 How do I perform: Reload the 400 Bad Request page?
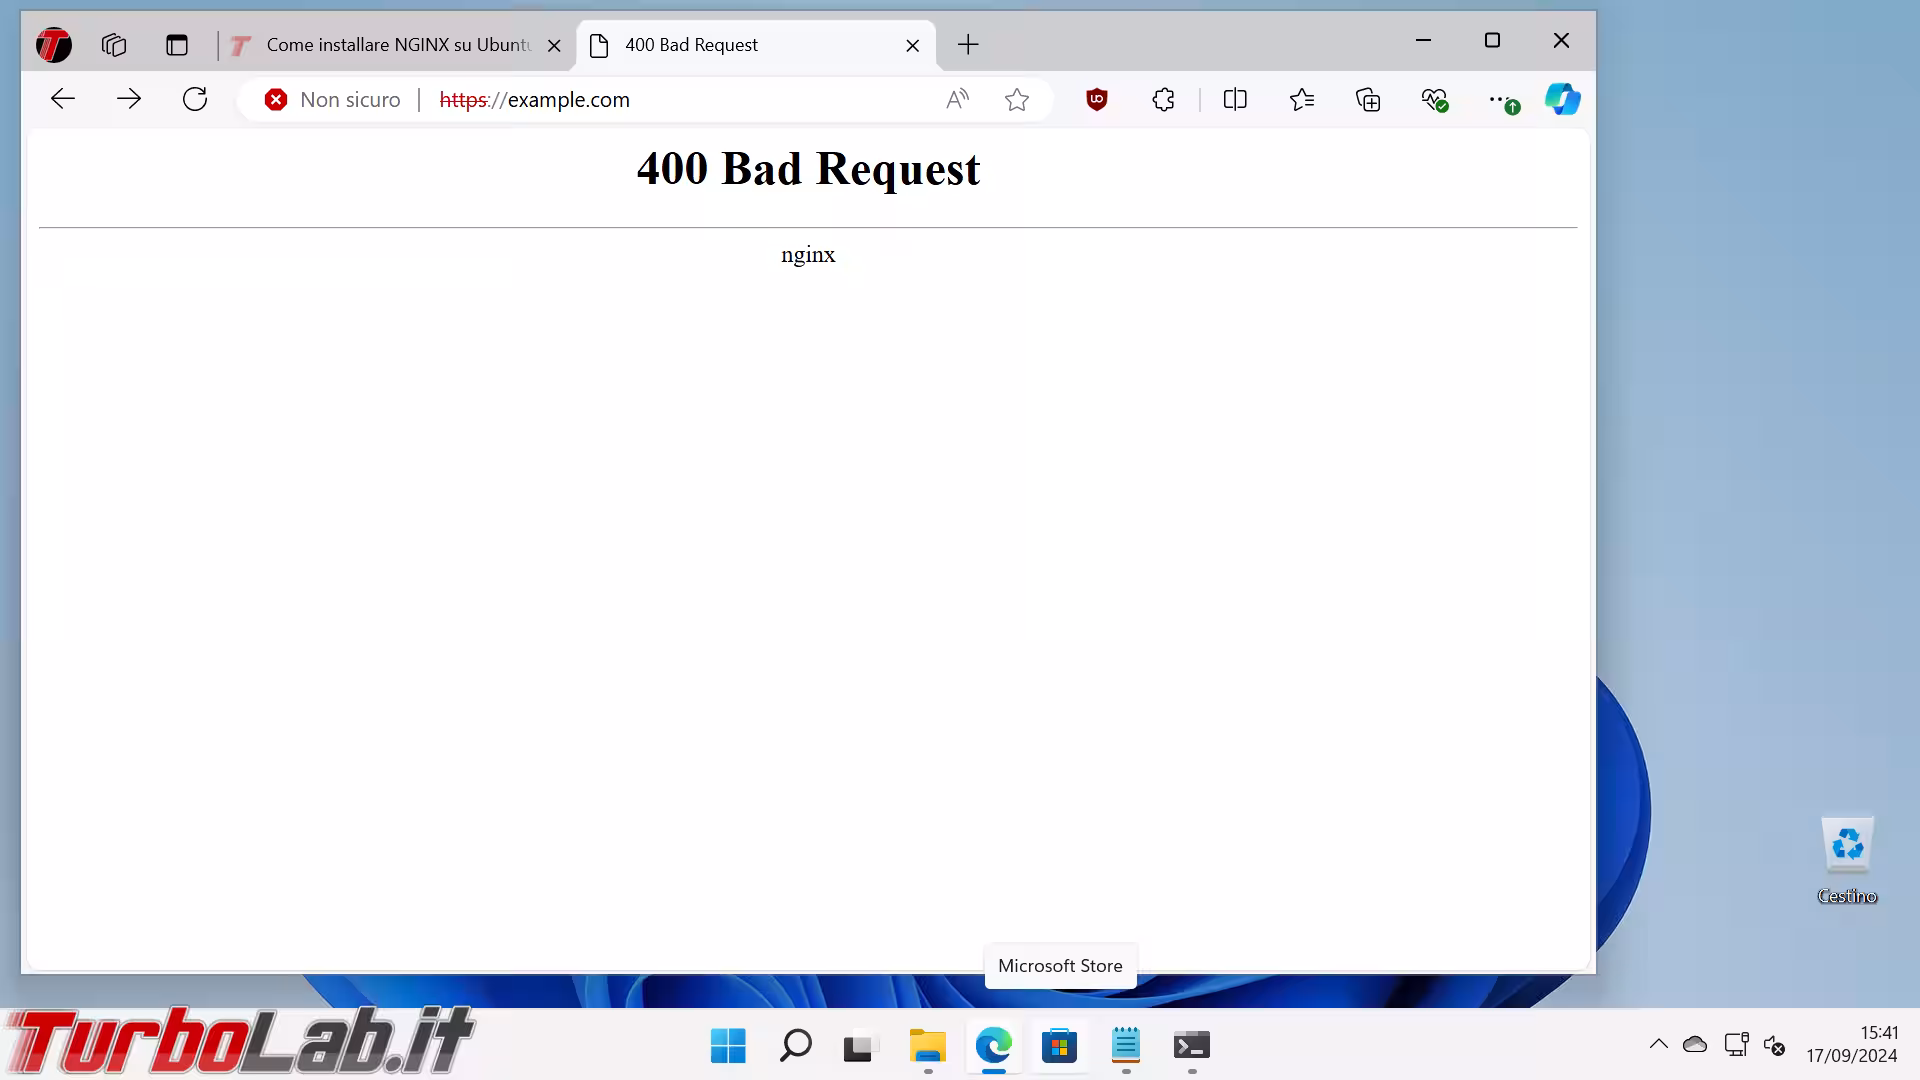[195, 99]
